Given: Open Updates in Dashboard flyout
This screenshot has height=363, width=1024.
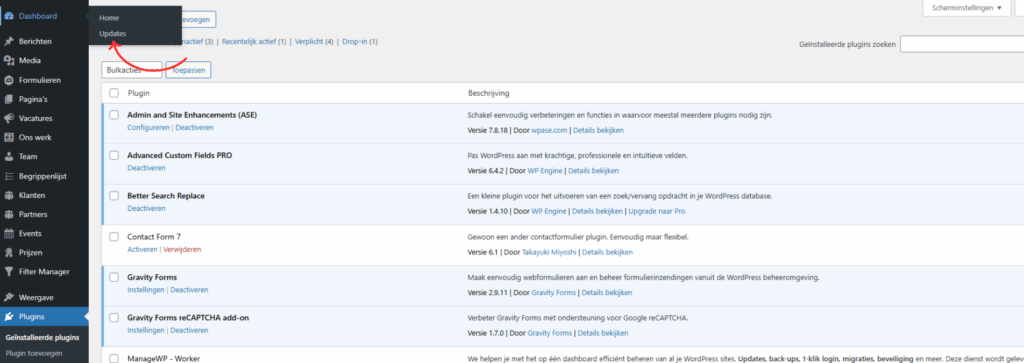Looking at the screenshot, I should point(113,33).
